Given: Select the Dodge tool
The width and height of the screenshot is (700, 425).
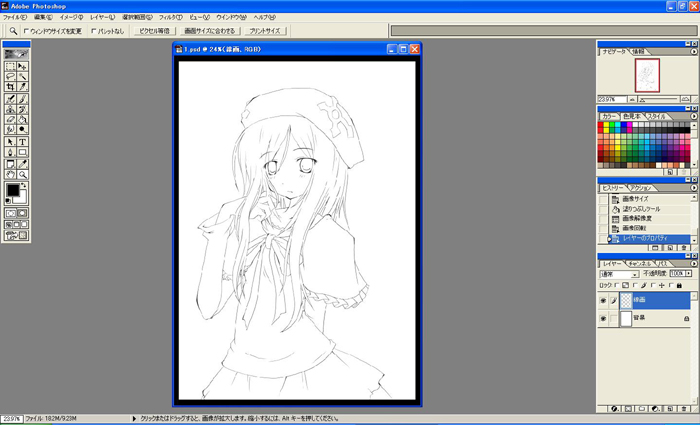Looking at the screenshot, I should 22,129.
